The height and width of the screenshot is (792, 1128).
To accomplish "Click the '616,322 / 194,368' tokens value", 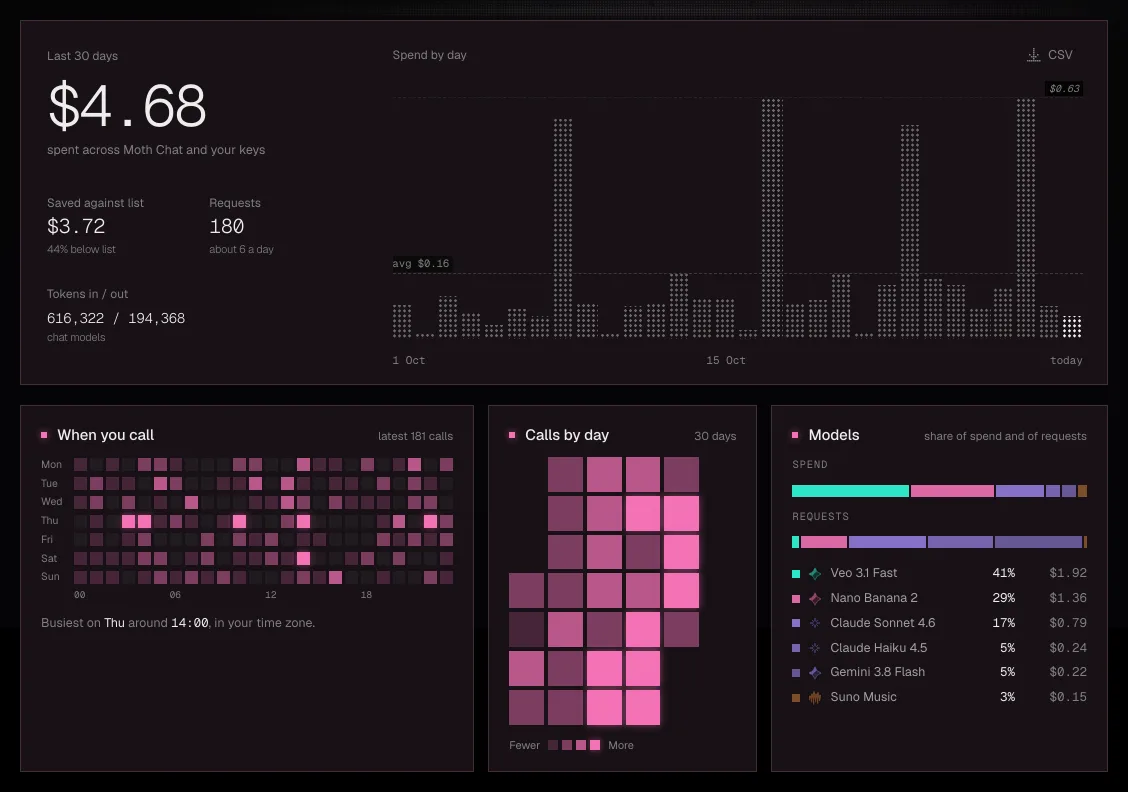I will (116, 318).
